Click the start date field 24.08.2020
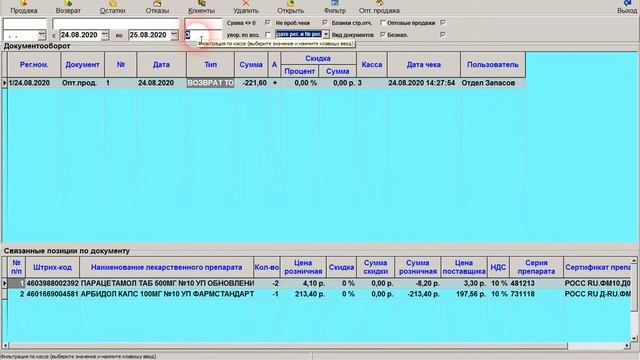 click(x=80, y=35)
